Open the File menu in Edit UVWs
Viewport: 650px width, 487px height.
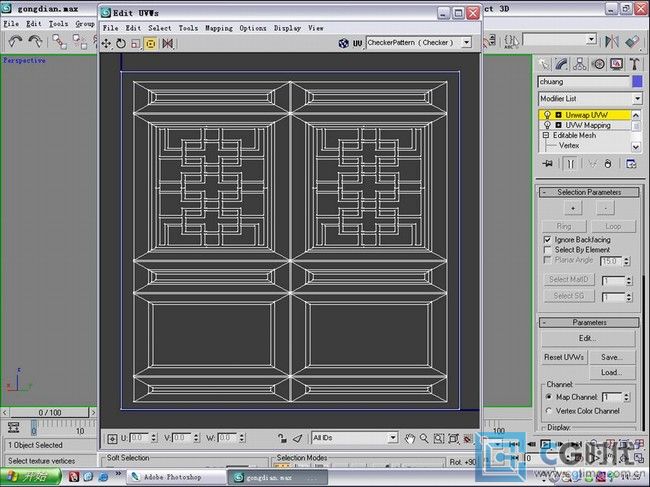(x=110, y=28)
